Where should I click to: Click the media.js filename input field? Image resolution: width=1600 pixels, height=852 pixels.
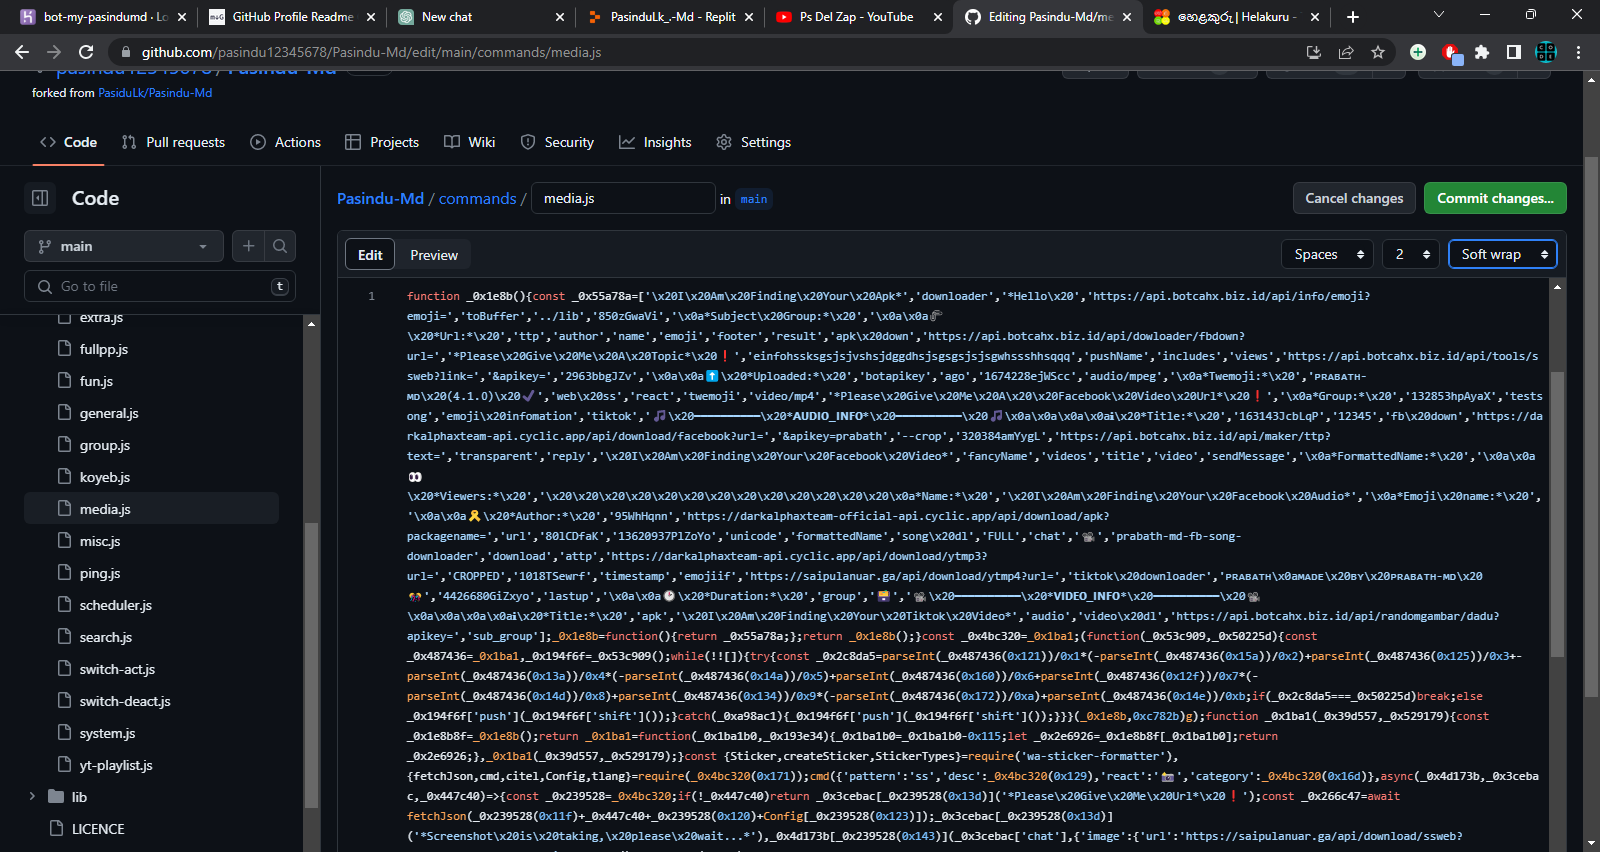tap(622, 198)
